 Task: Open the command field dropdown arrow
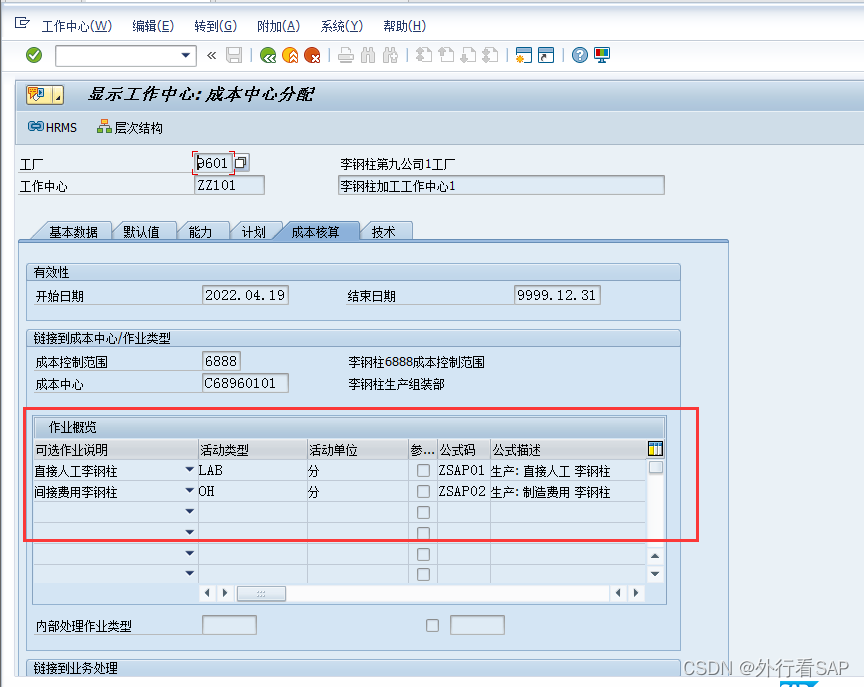tap(186, 55)
